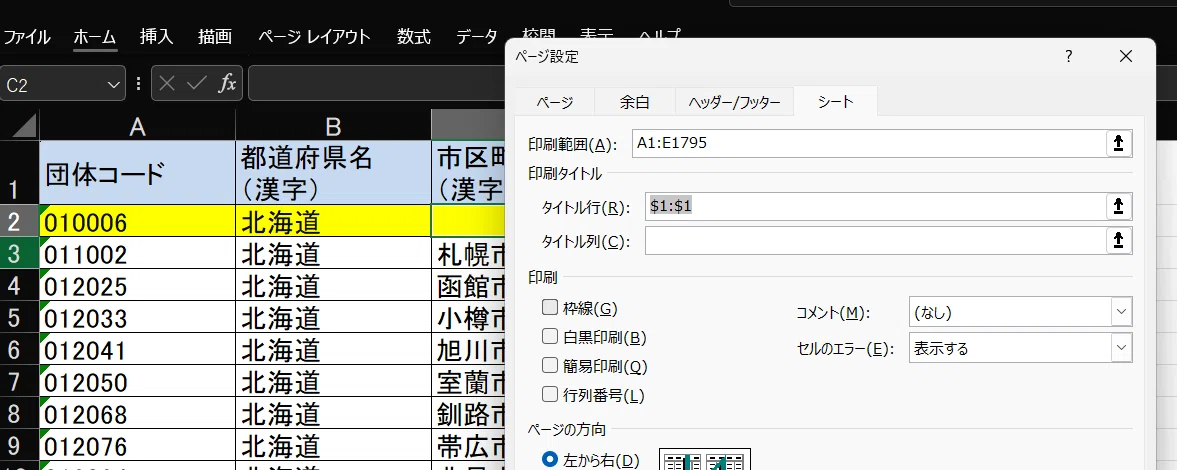Open the 挿入 ribbon tab

[x=156, y=37]
